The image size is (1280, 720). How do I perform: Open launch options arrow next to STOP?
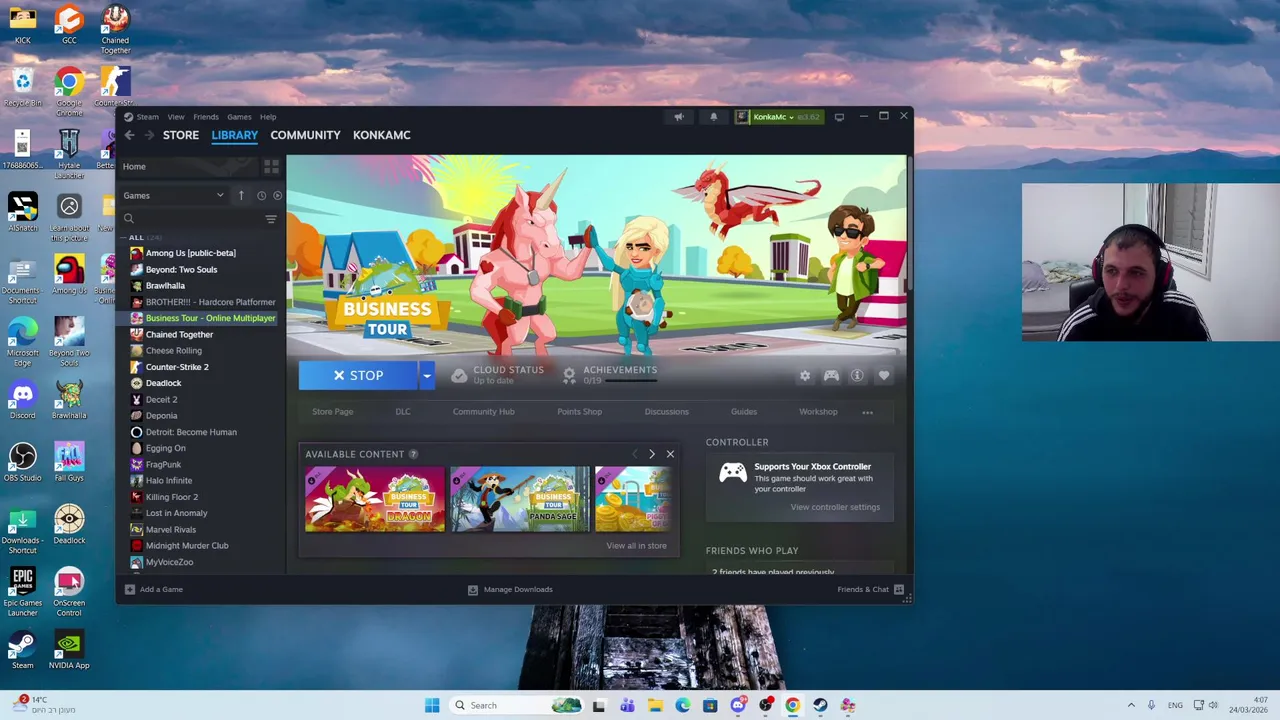[427, 375]
